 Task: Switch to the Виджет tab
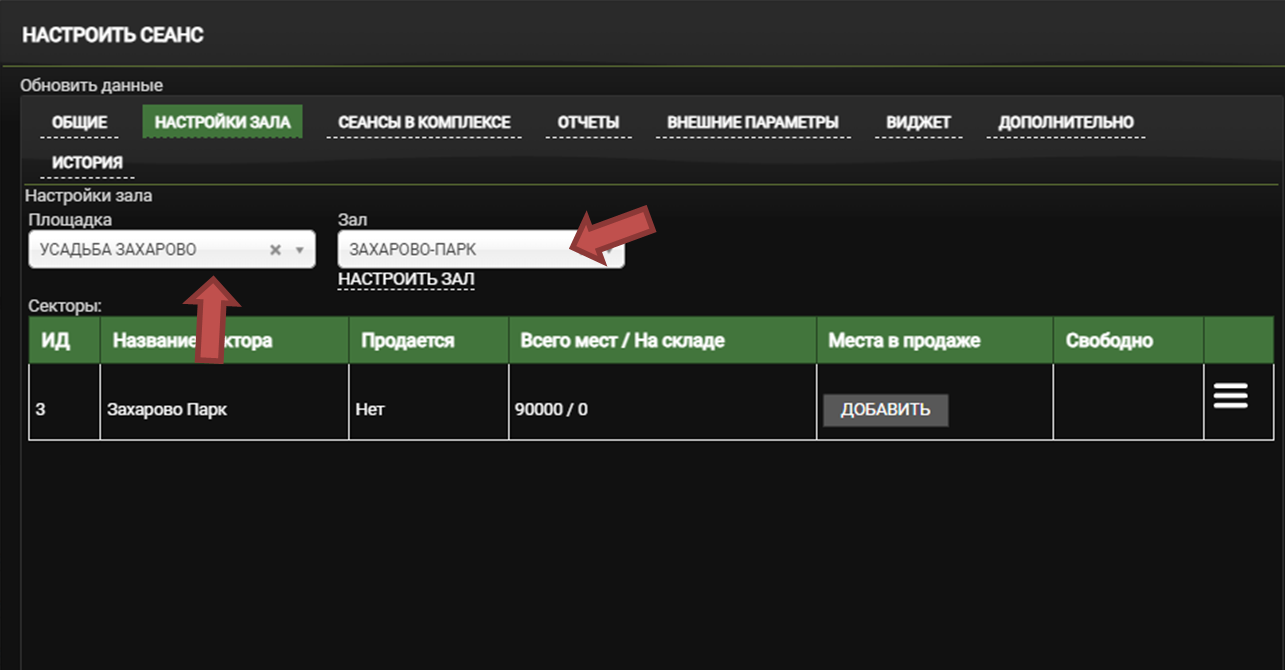pos(918,123)
